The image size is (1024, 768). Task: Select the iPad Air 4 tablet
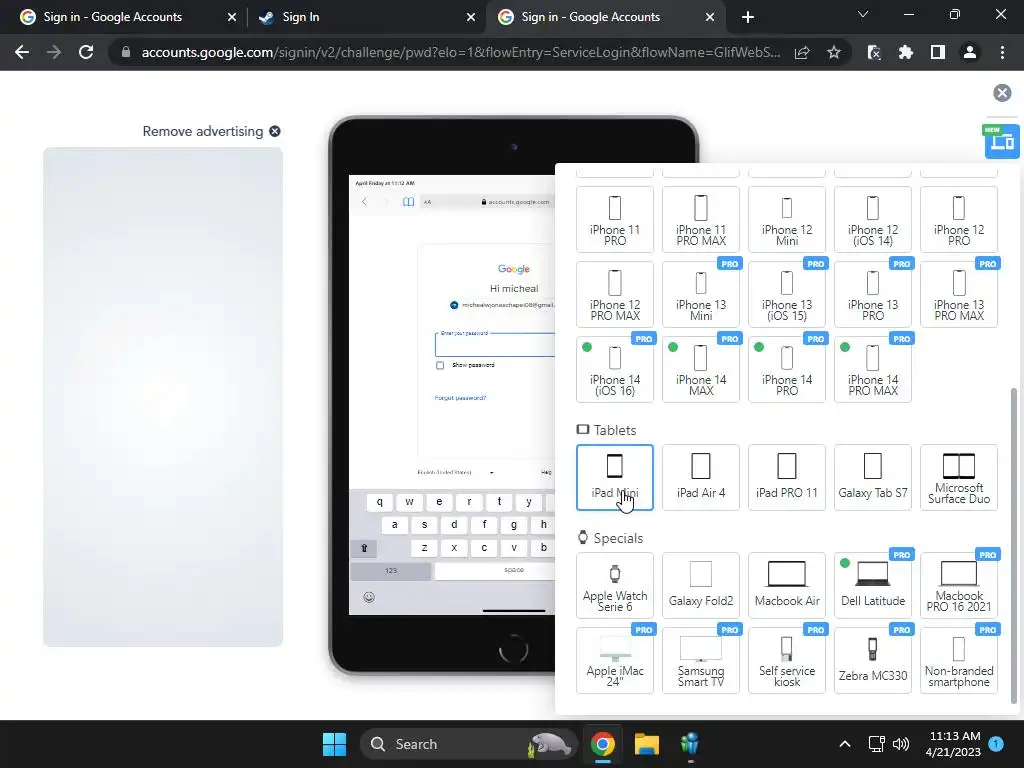[701, 477]
